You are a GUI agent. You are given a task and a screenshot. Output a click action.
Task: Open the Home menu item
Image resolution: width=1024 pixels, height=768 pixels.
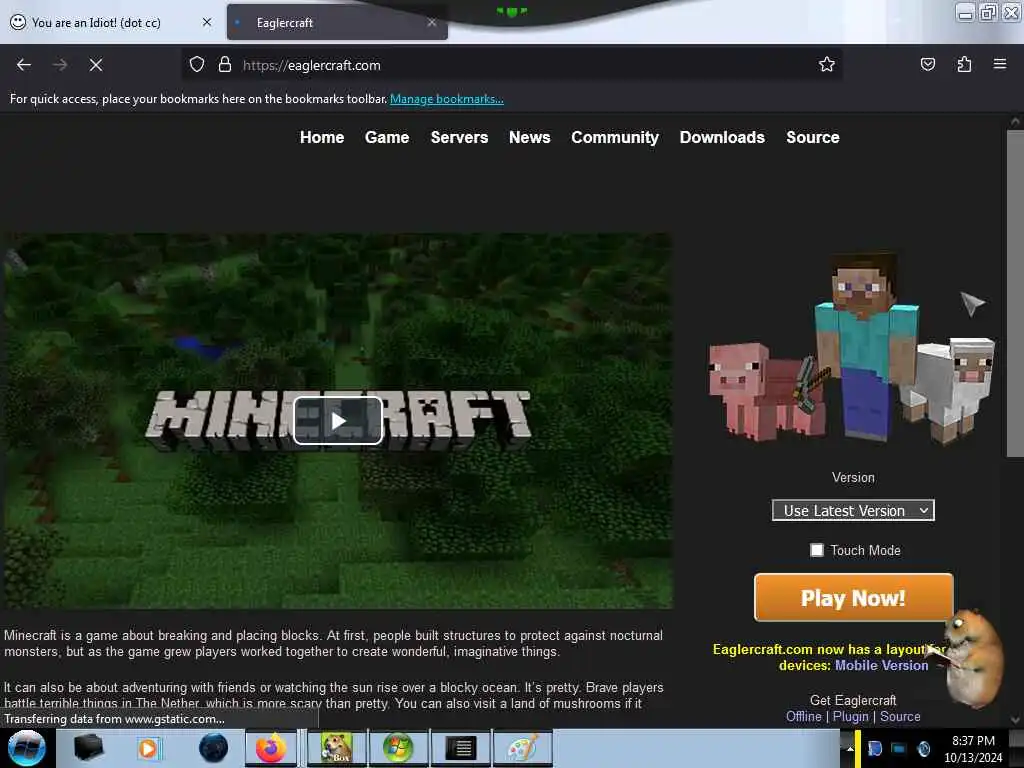point(322,137)
